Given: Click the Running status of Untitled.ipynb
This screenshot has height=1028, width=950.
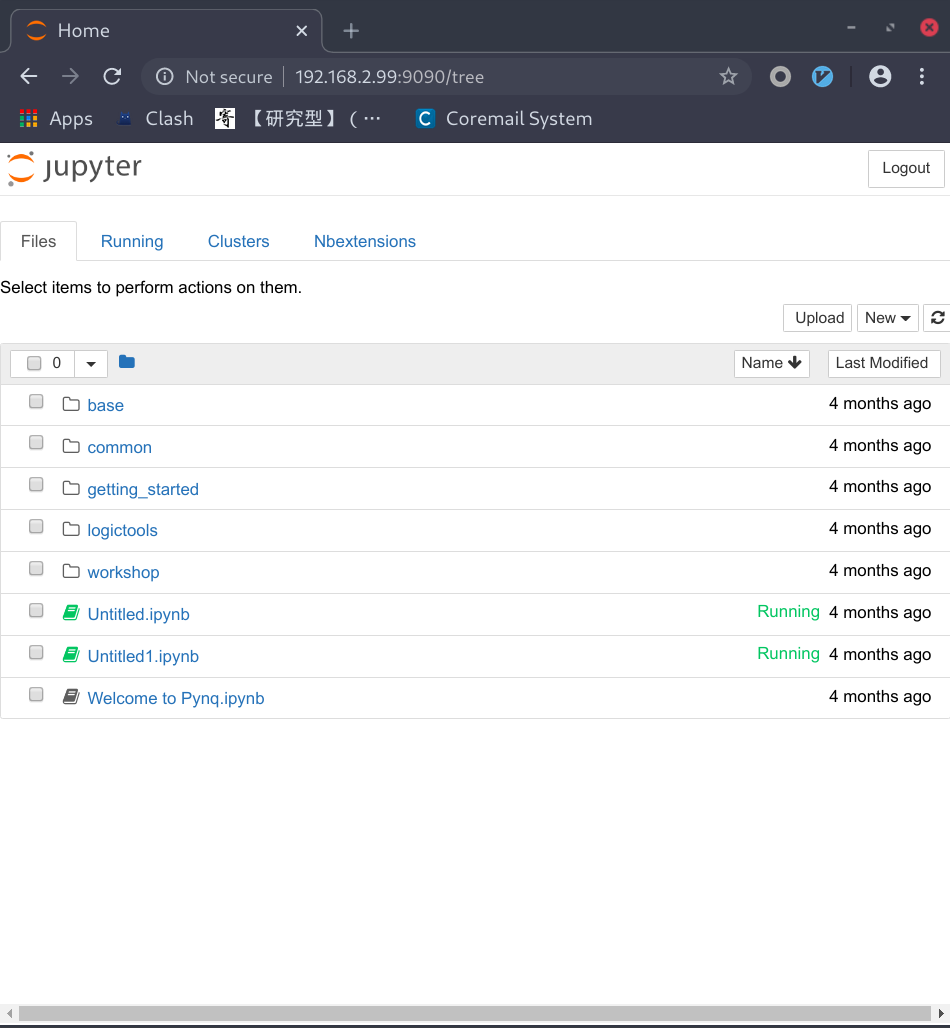Looking at the screenshot, I should coord(788,612).
